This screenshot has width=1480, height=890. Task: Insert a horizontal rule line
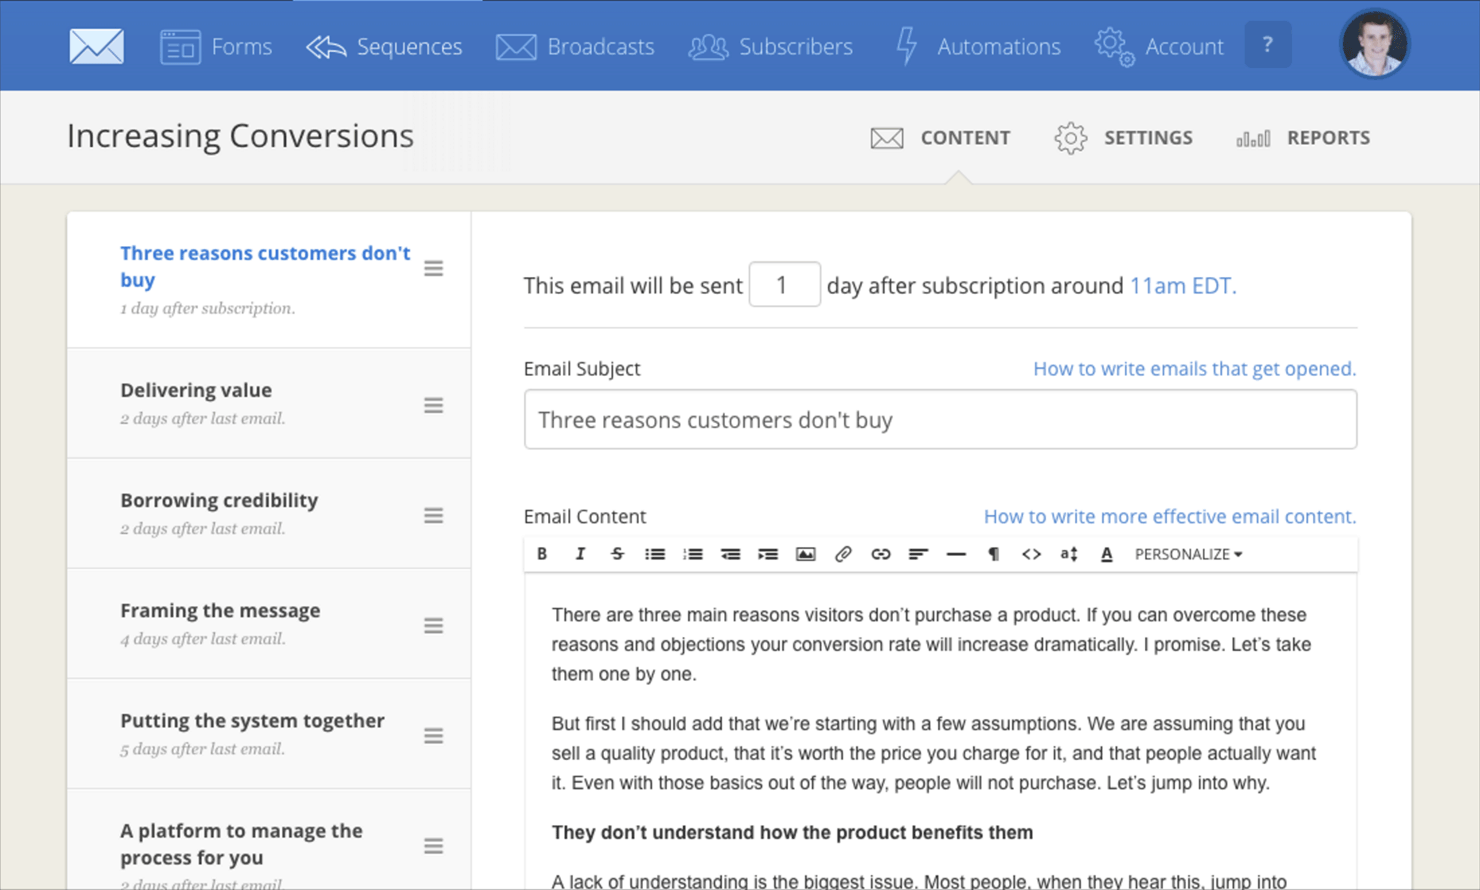[956, 554]
